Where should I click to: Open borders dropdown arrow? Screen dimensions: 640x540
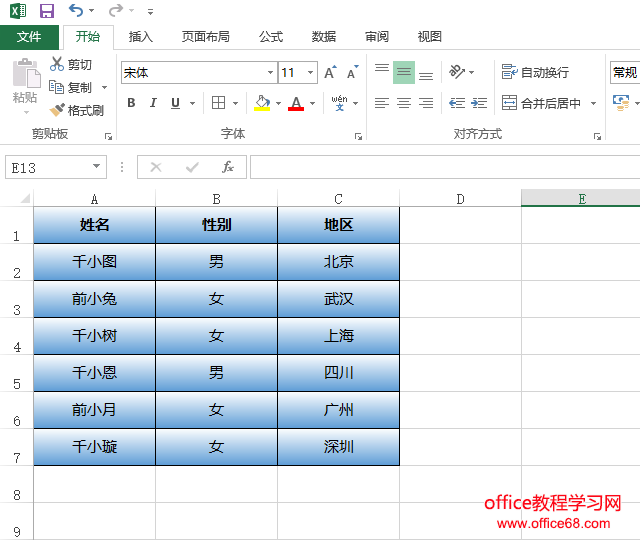click(236, 103)
